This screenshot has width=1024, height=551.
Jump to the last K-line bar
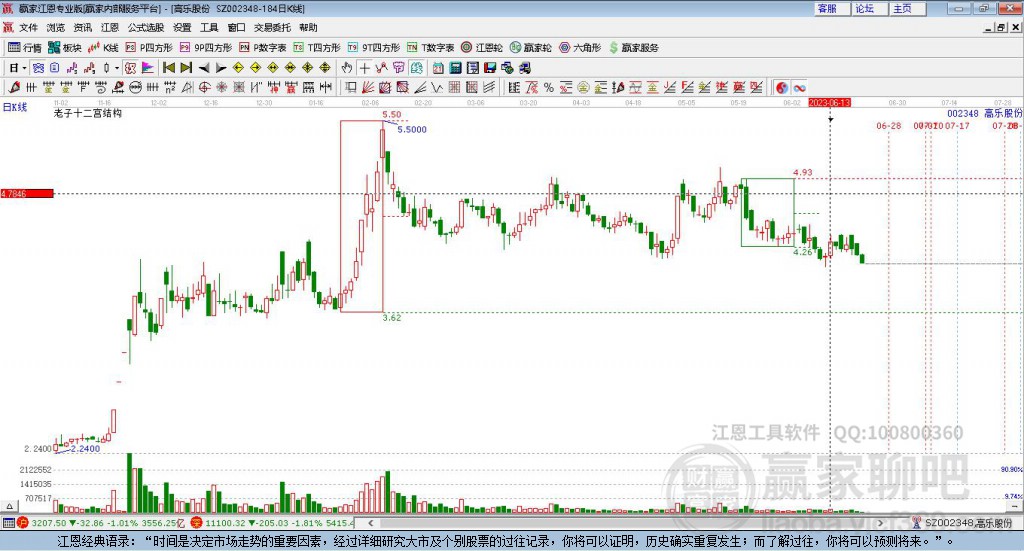tap(186, 68)
